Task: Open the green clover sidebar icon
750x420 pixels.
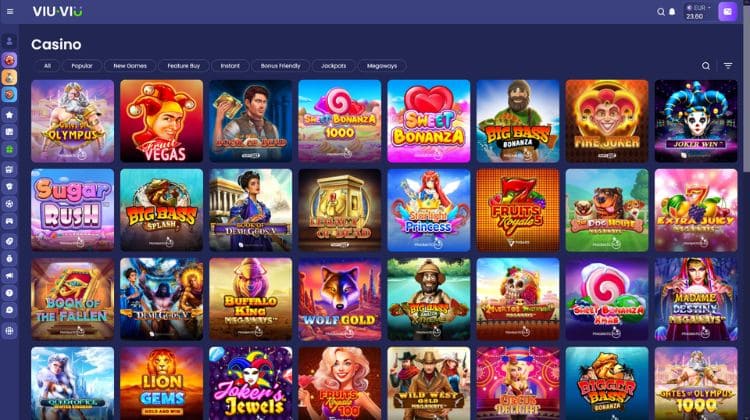Action: pyautogui.click(x=9, y=149)
